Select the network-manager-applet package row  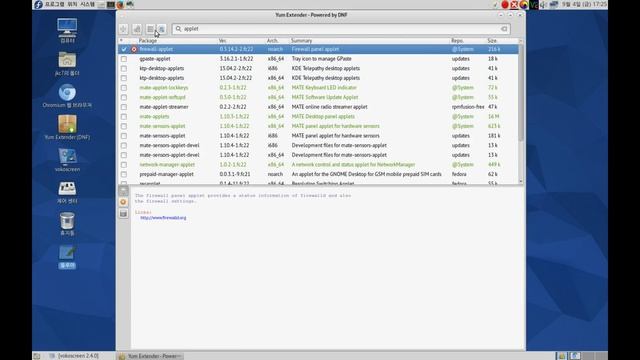coord(318,164)
